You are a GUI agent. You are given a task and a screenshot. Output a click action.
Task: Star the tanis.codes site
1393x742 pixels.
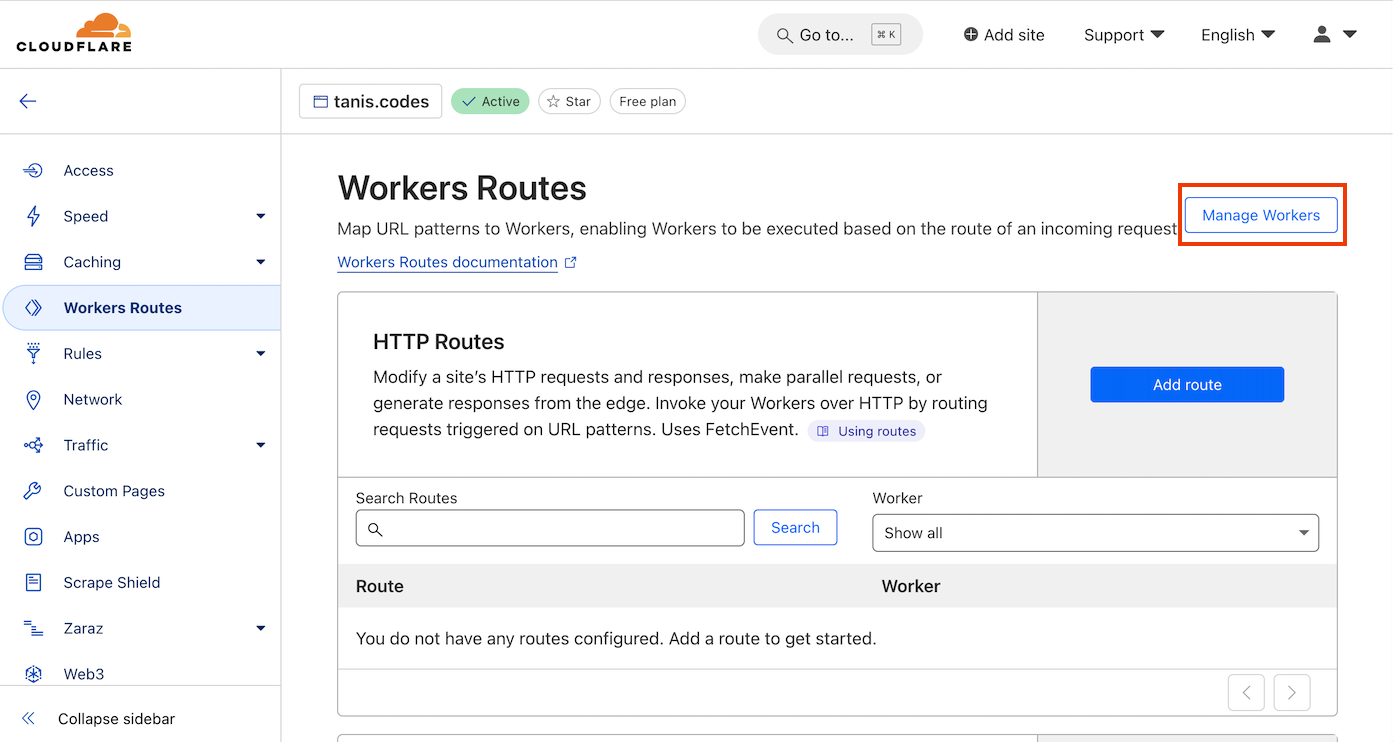point(568,101)
